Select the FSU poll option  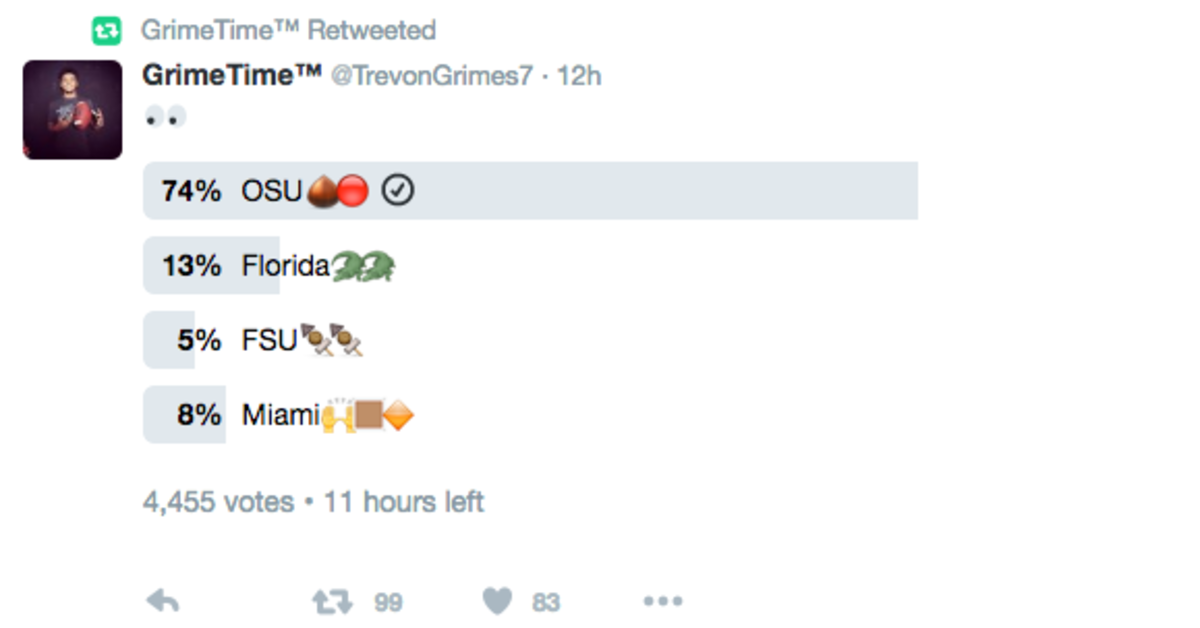tap(530, 340)
